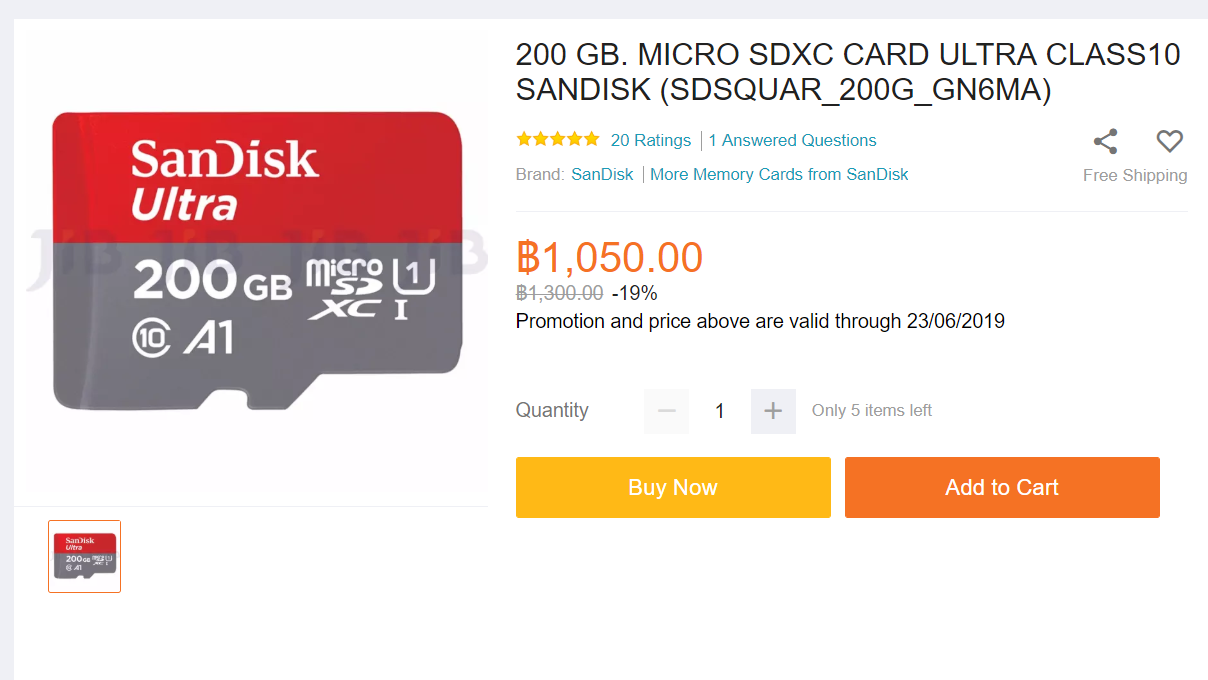Click the quantity number field

pos(720,411)
